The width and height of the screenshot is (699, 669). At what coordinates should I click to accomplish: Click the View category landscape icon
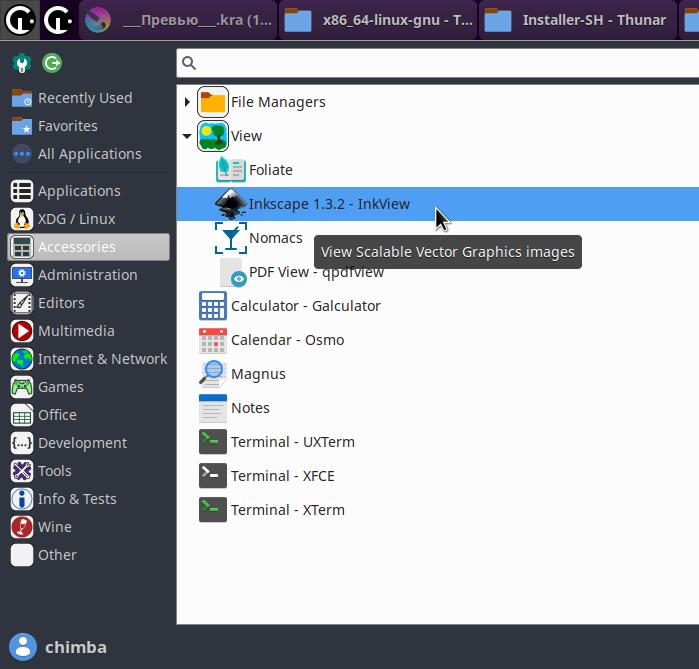pyautogui.click(x=213, y=136)
